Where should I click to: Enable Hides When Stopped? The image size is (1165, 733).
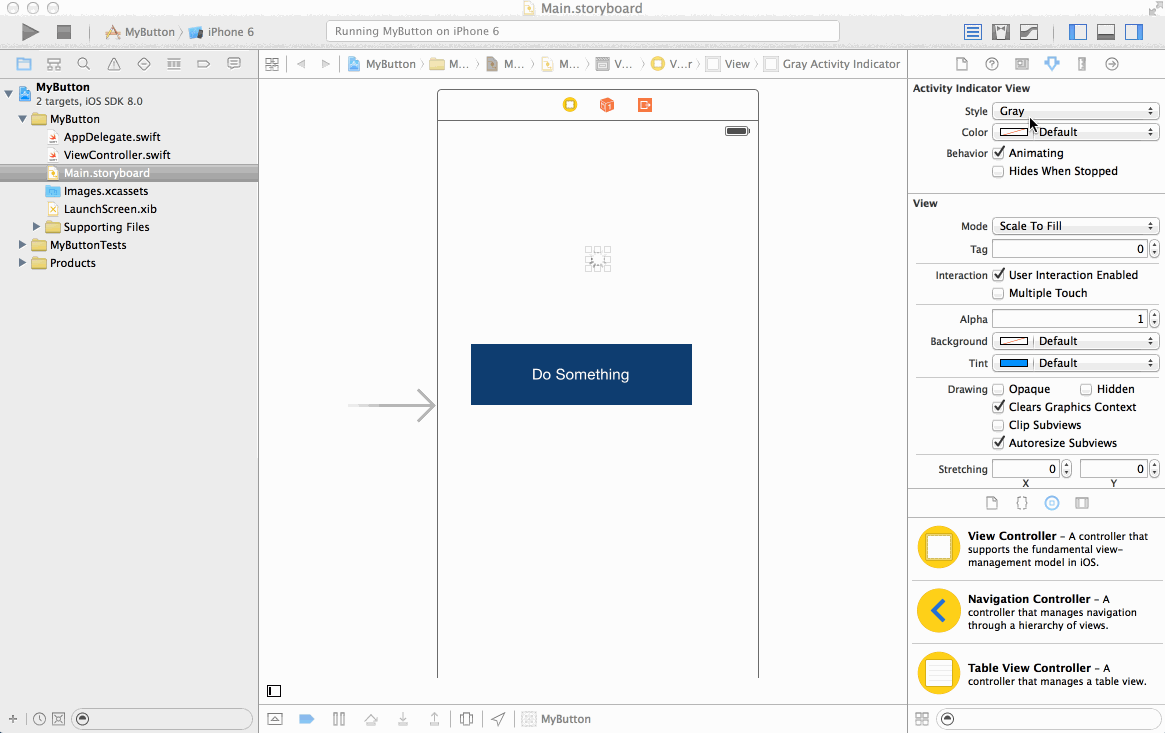coord(999,171)
